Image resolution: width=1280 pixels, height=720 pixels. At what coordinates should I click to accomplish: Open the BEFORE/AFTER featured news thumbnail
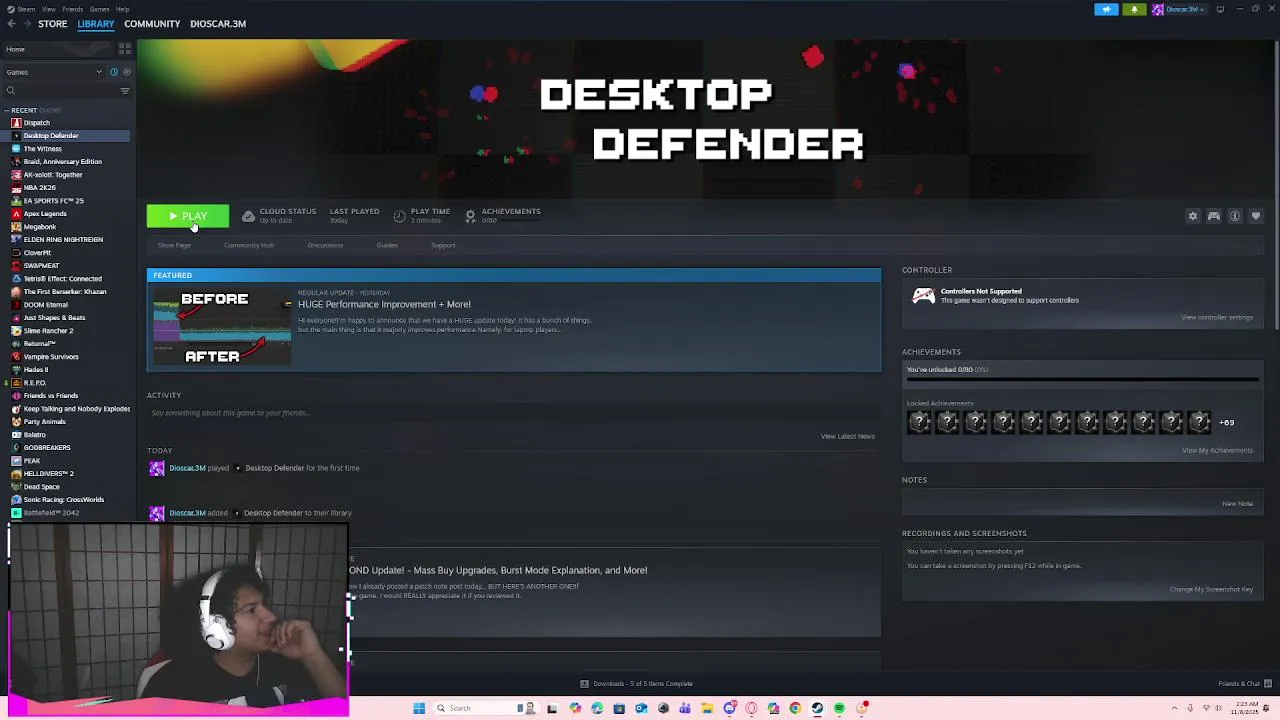[x=220, y=327]
